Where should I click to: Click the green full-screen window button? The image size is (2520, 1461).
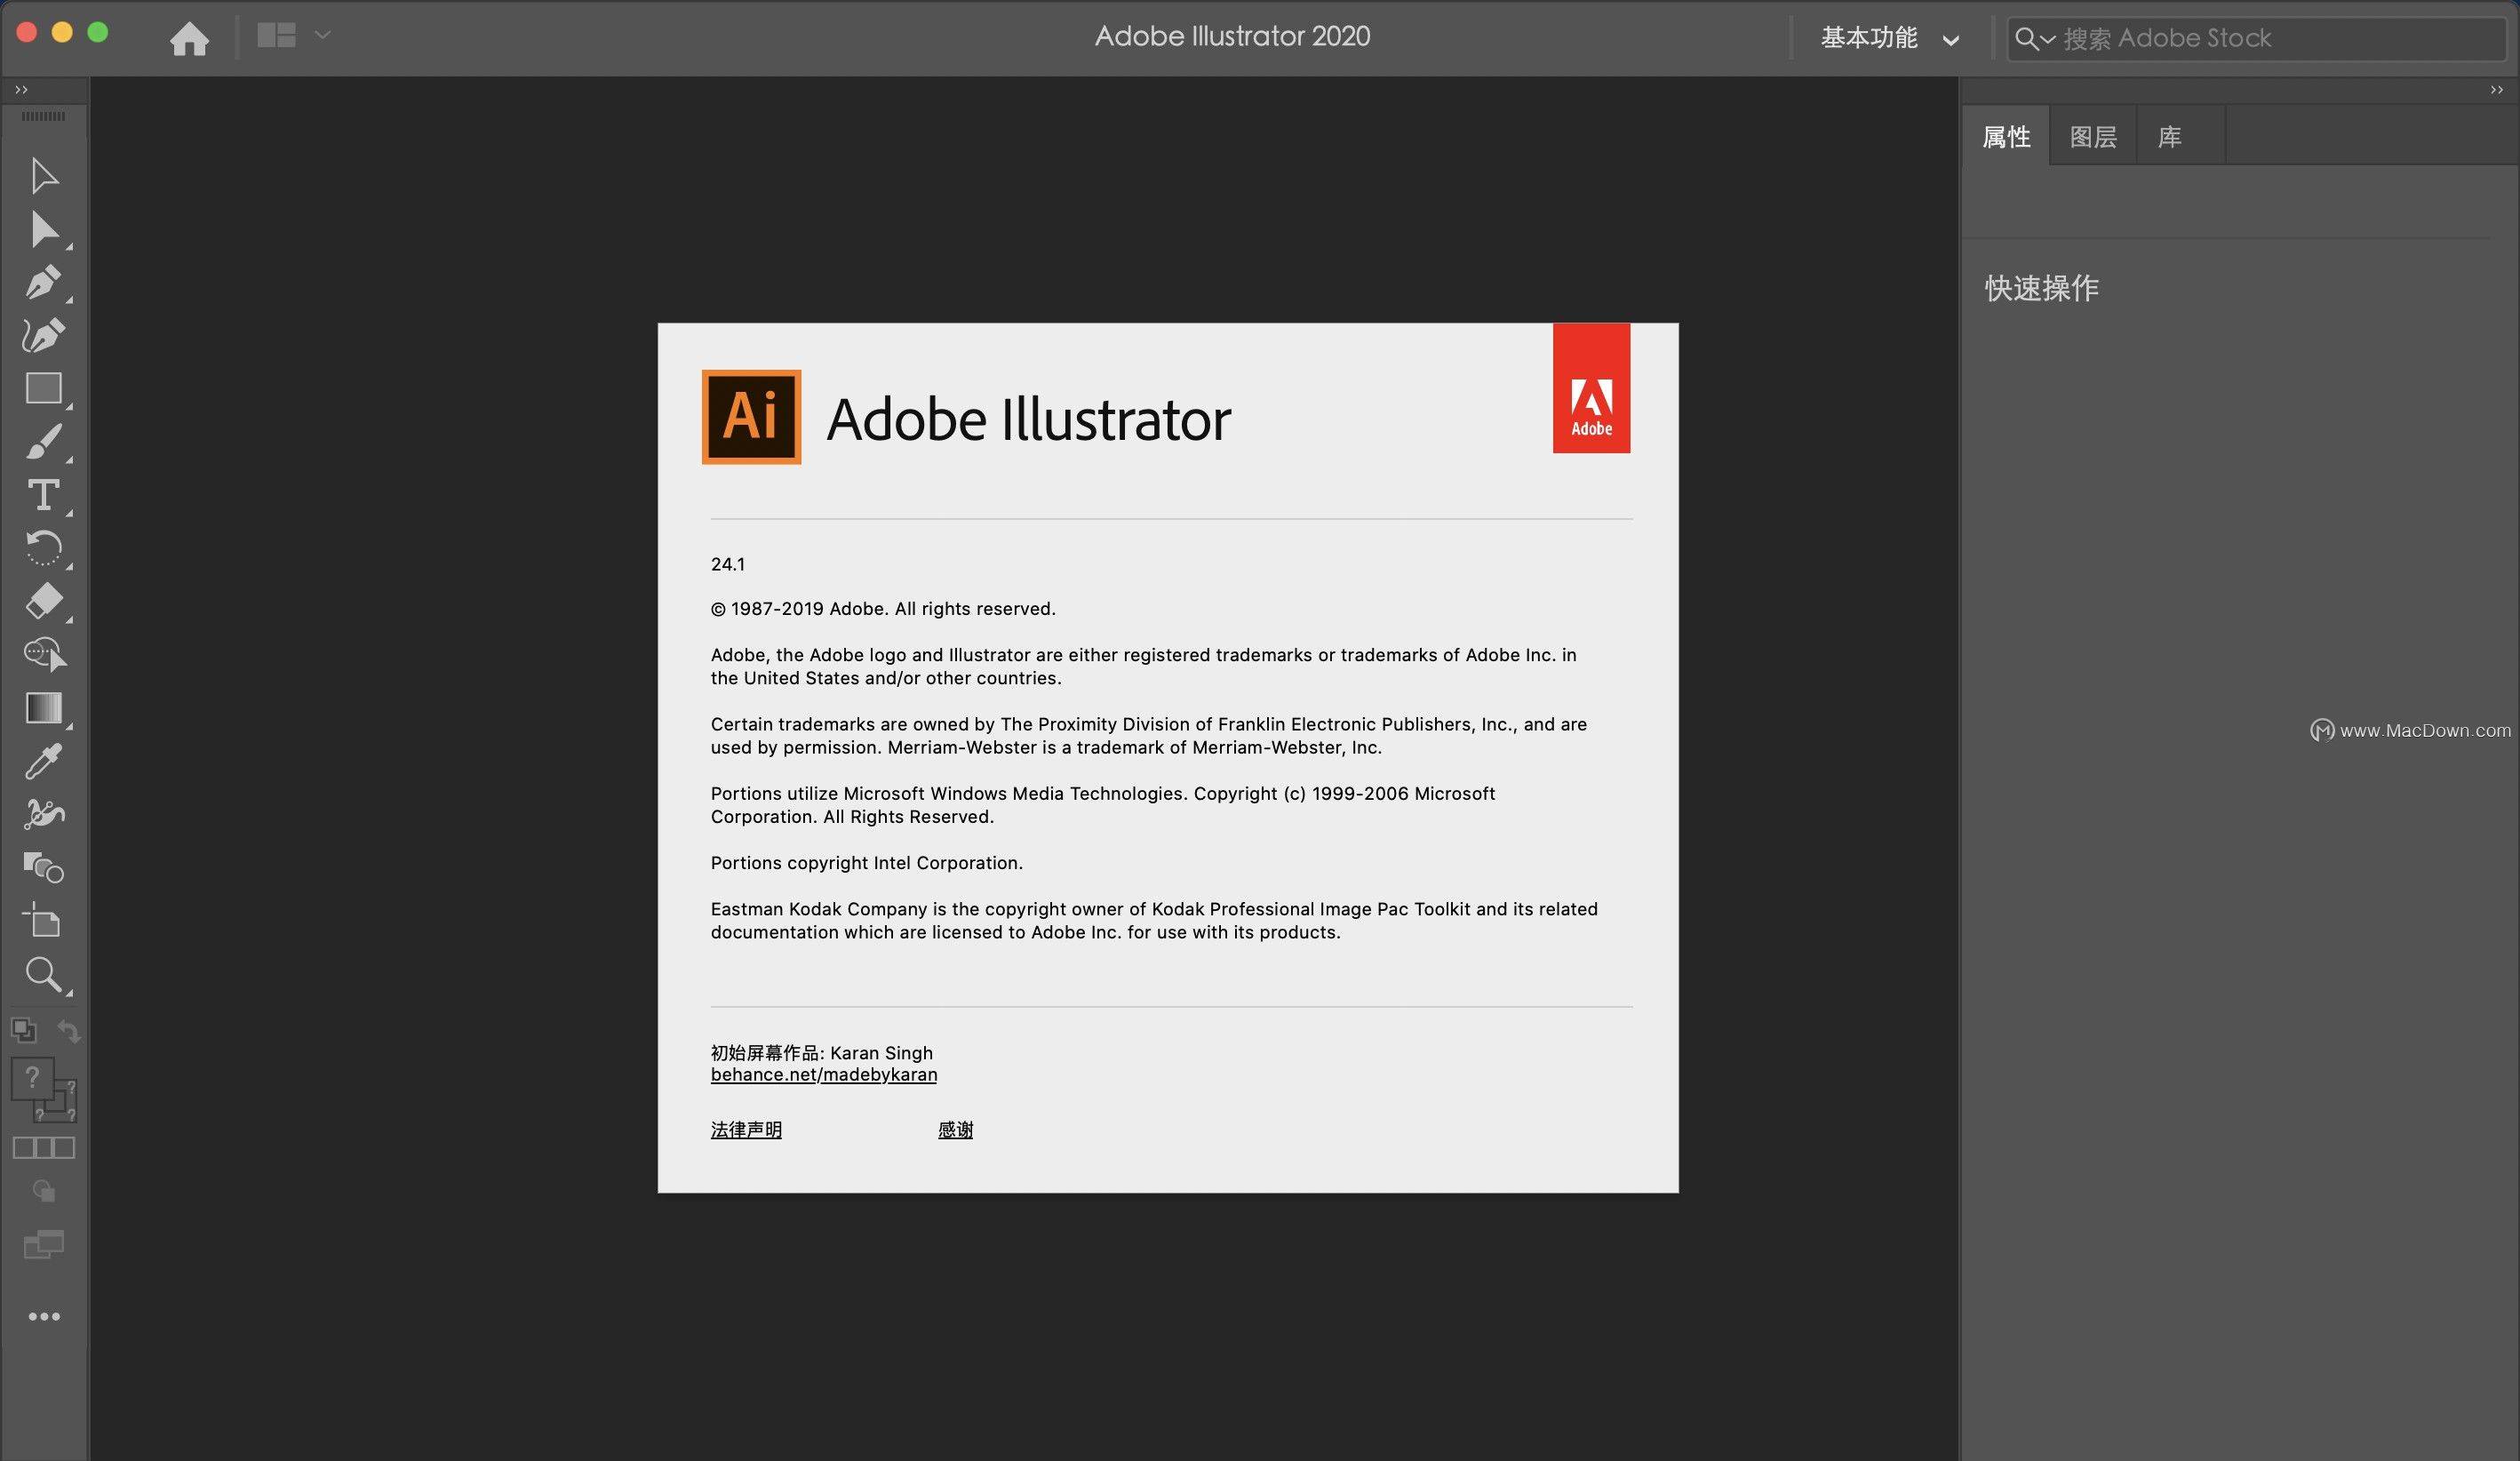(98, 32)
